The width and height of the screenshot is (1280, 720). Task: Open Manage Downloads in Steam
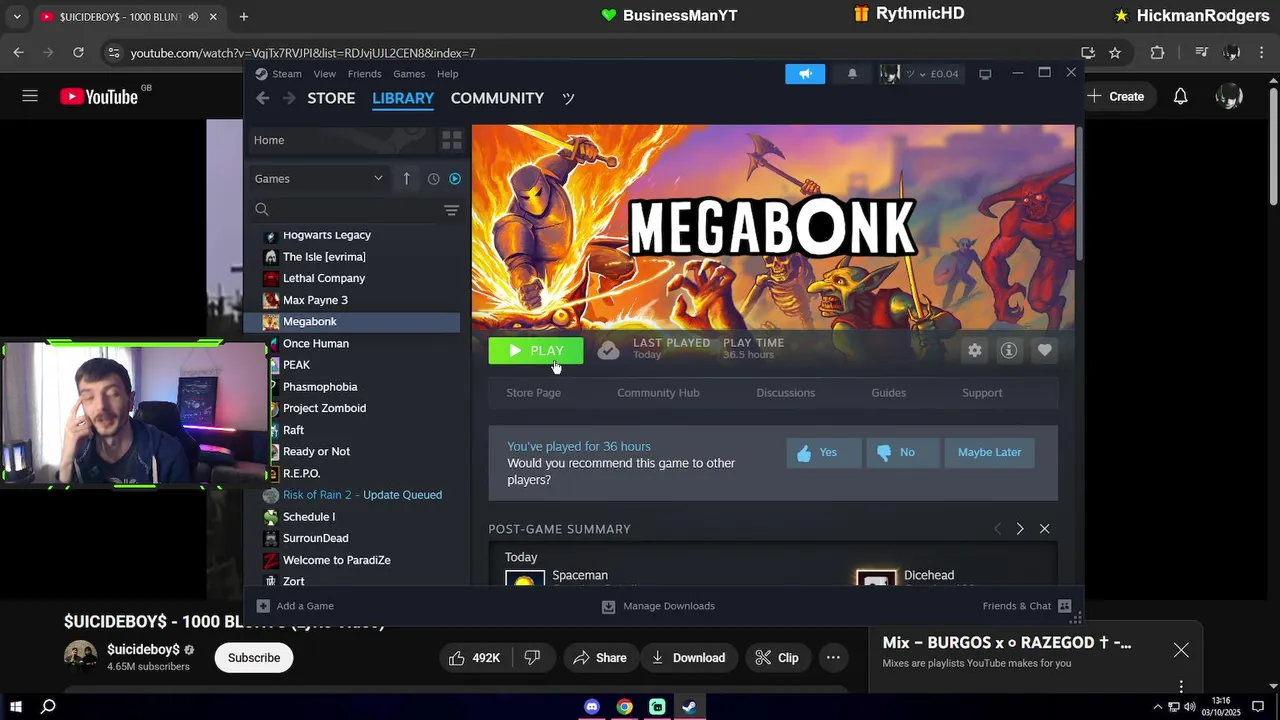tap(658, 606)
